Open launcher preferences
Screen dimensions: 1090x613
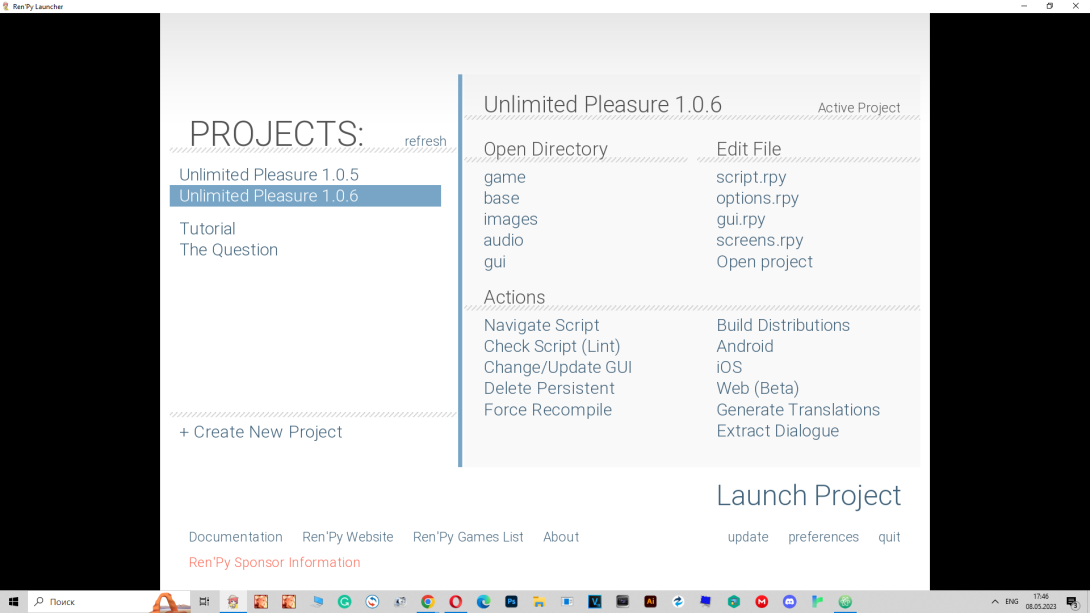(x=824, y=537)
